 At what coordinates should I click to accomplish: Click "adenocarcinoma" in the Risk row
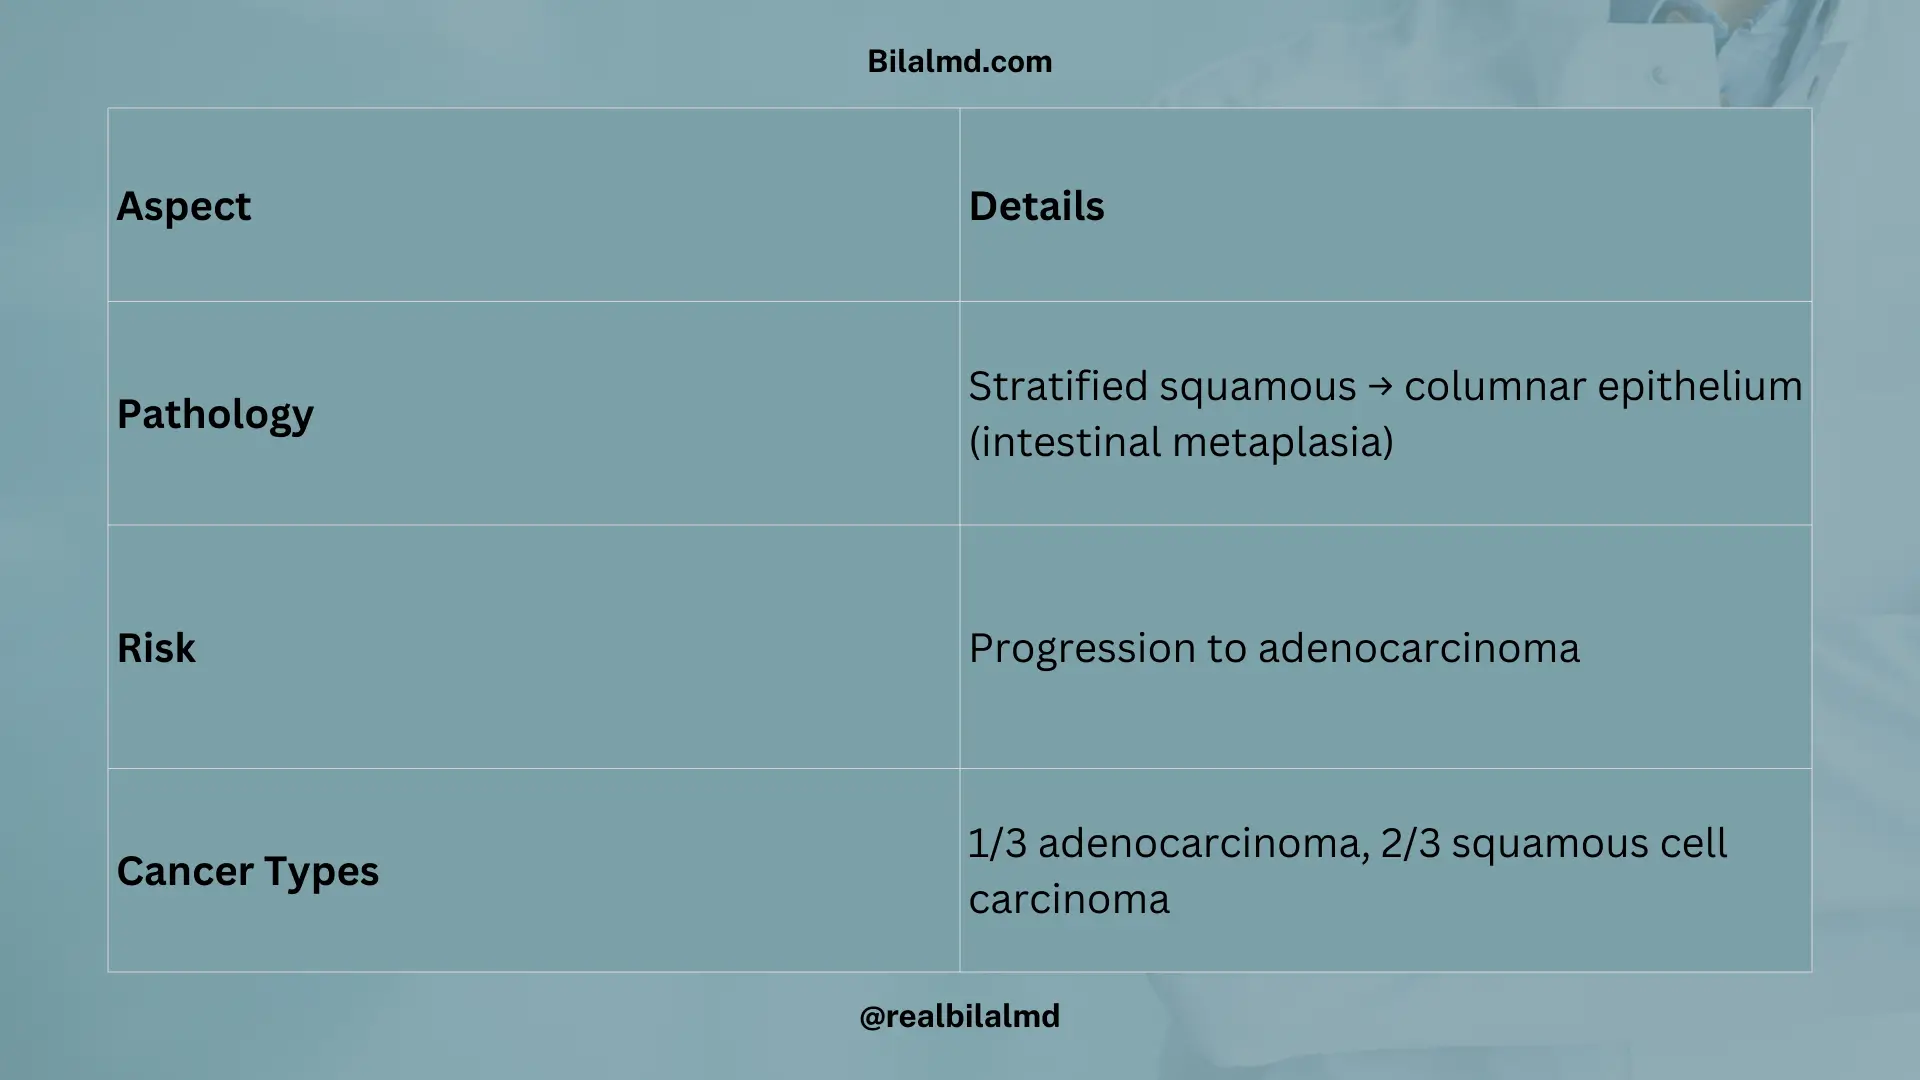click(x=1418, y=649)
